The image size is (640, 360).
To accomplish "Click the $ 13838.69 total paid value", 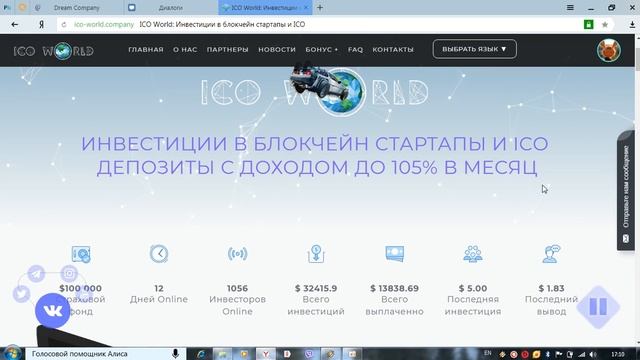I will [x=394, y=288].
